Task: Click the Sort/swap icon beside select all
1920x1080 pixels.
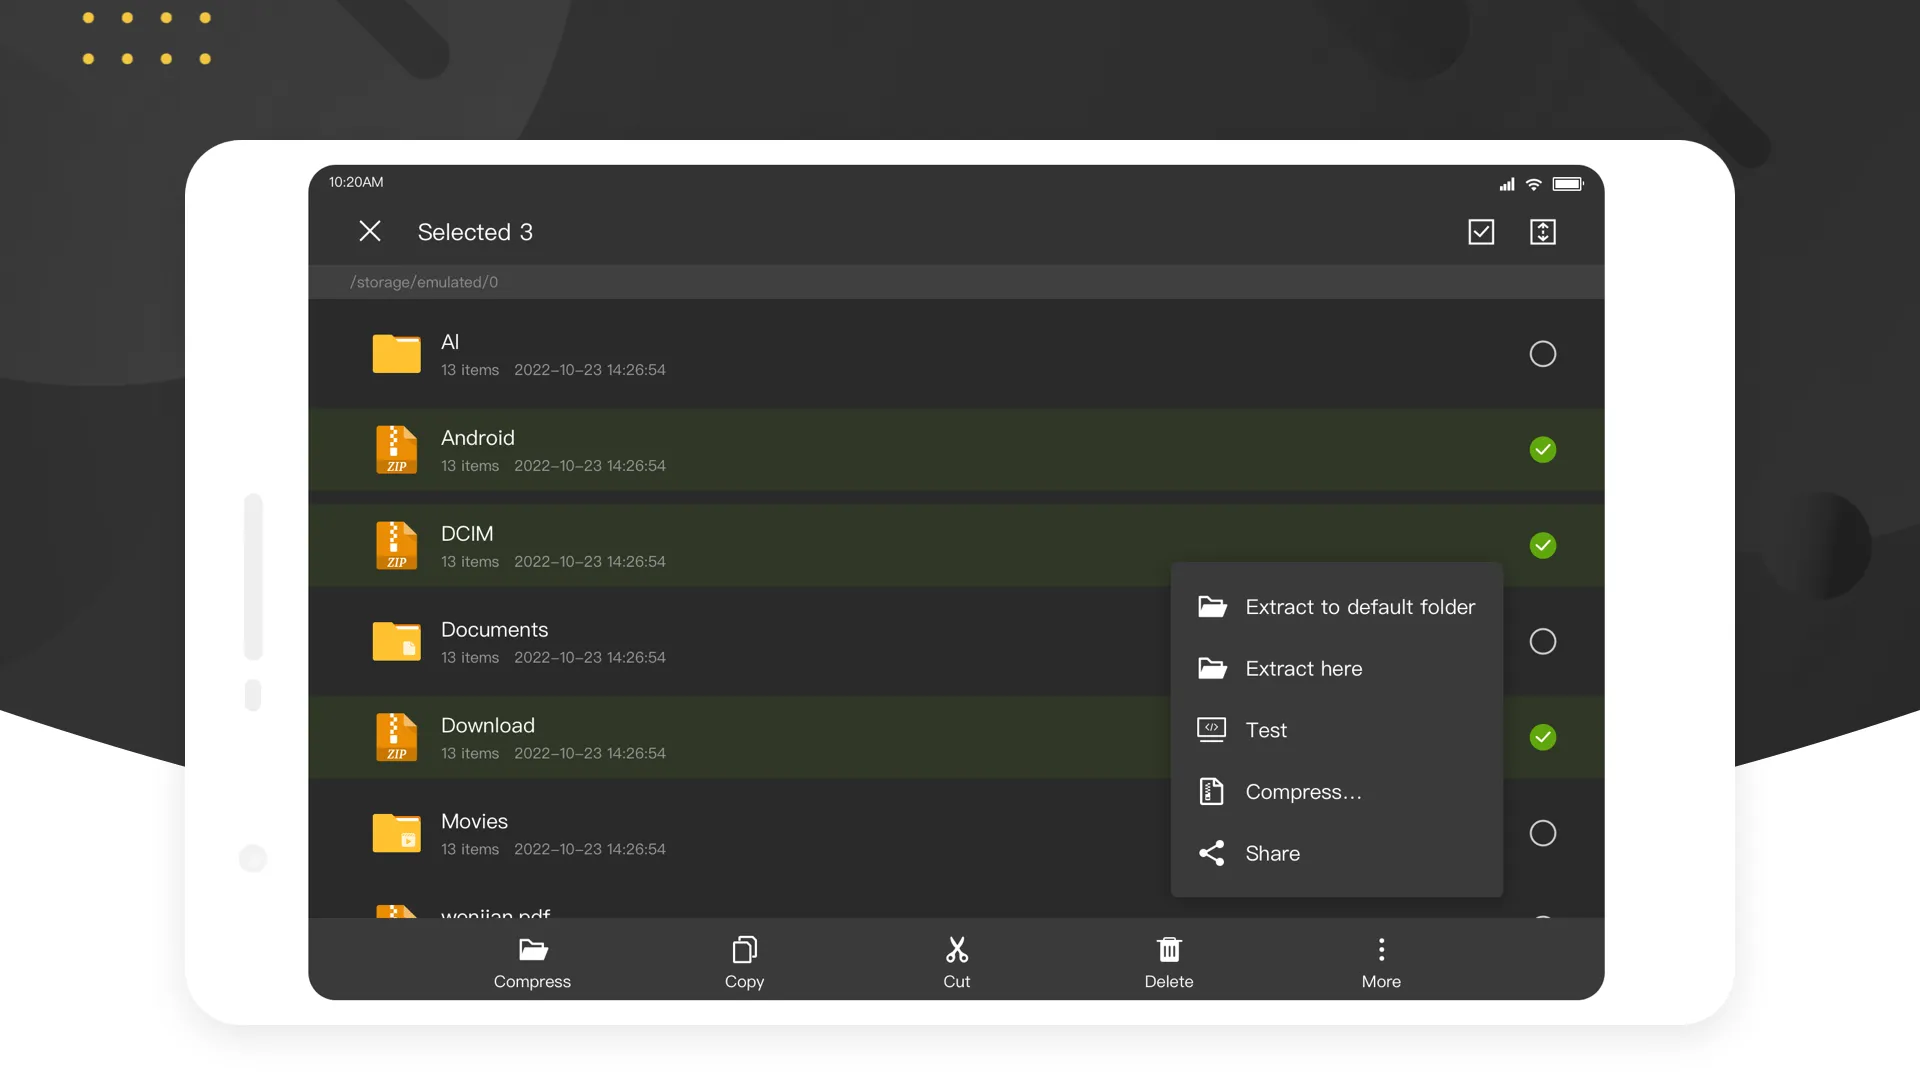Action: tap(1543, 231)
